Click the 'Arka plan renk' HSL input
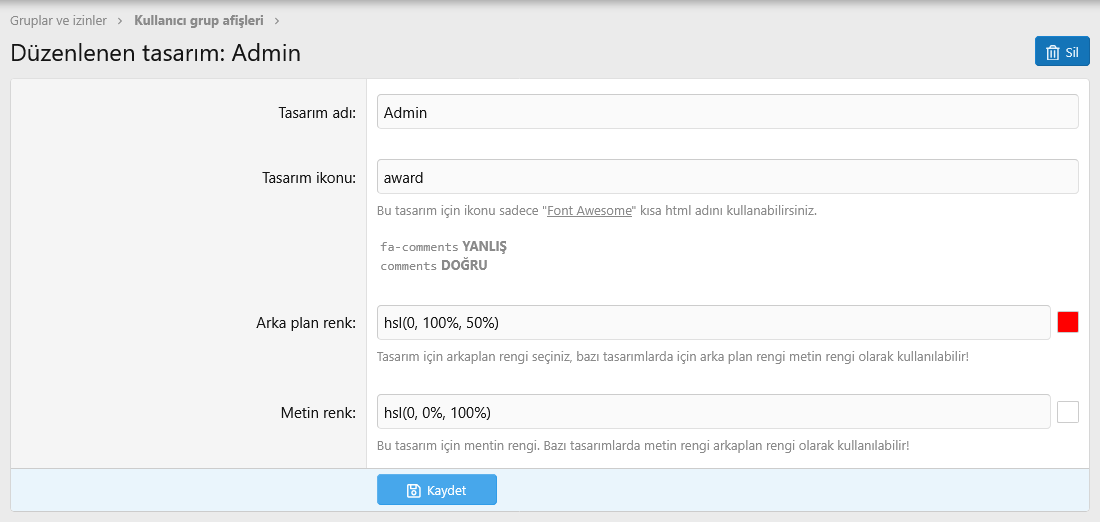1100x522 pixels. tap(713, 322)
